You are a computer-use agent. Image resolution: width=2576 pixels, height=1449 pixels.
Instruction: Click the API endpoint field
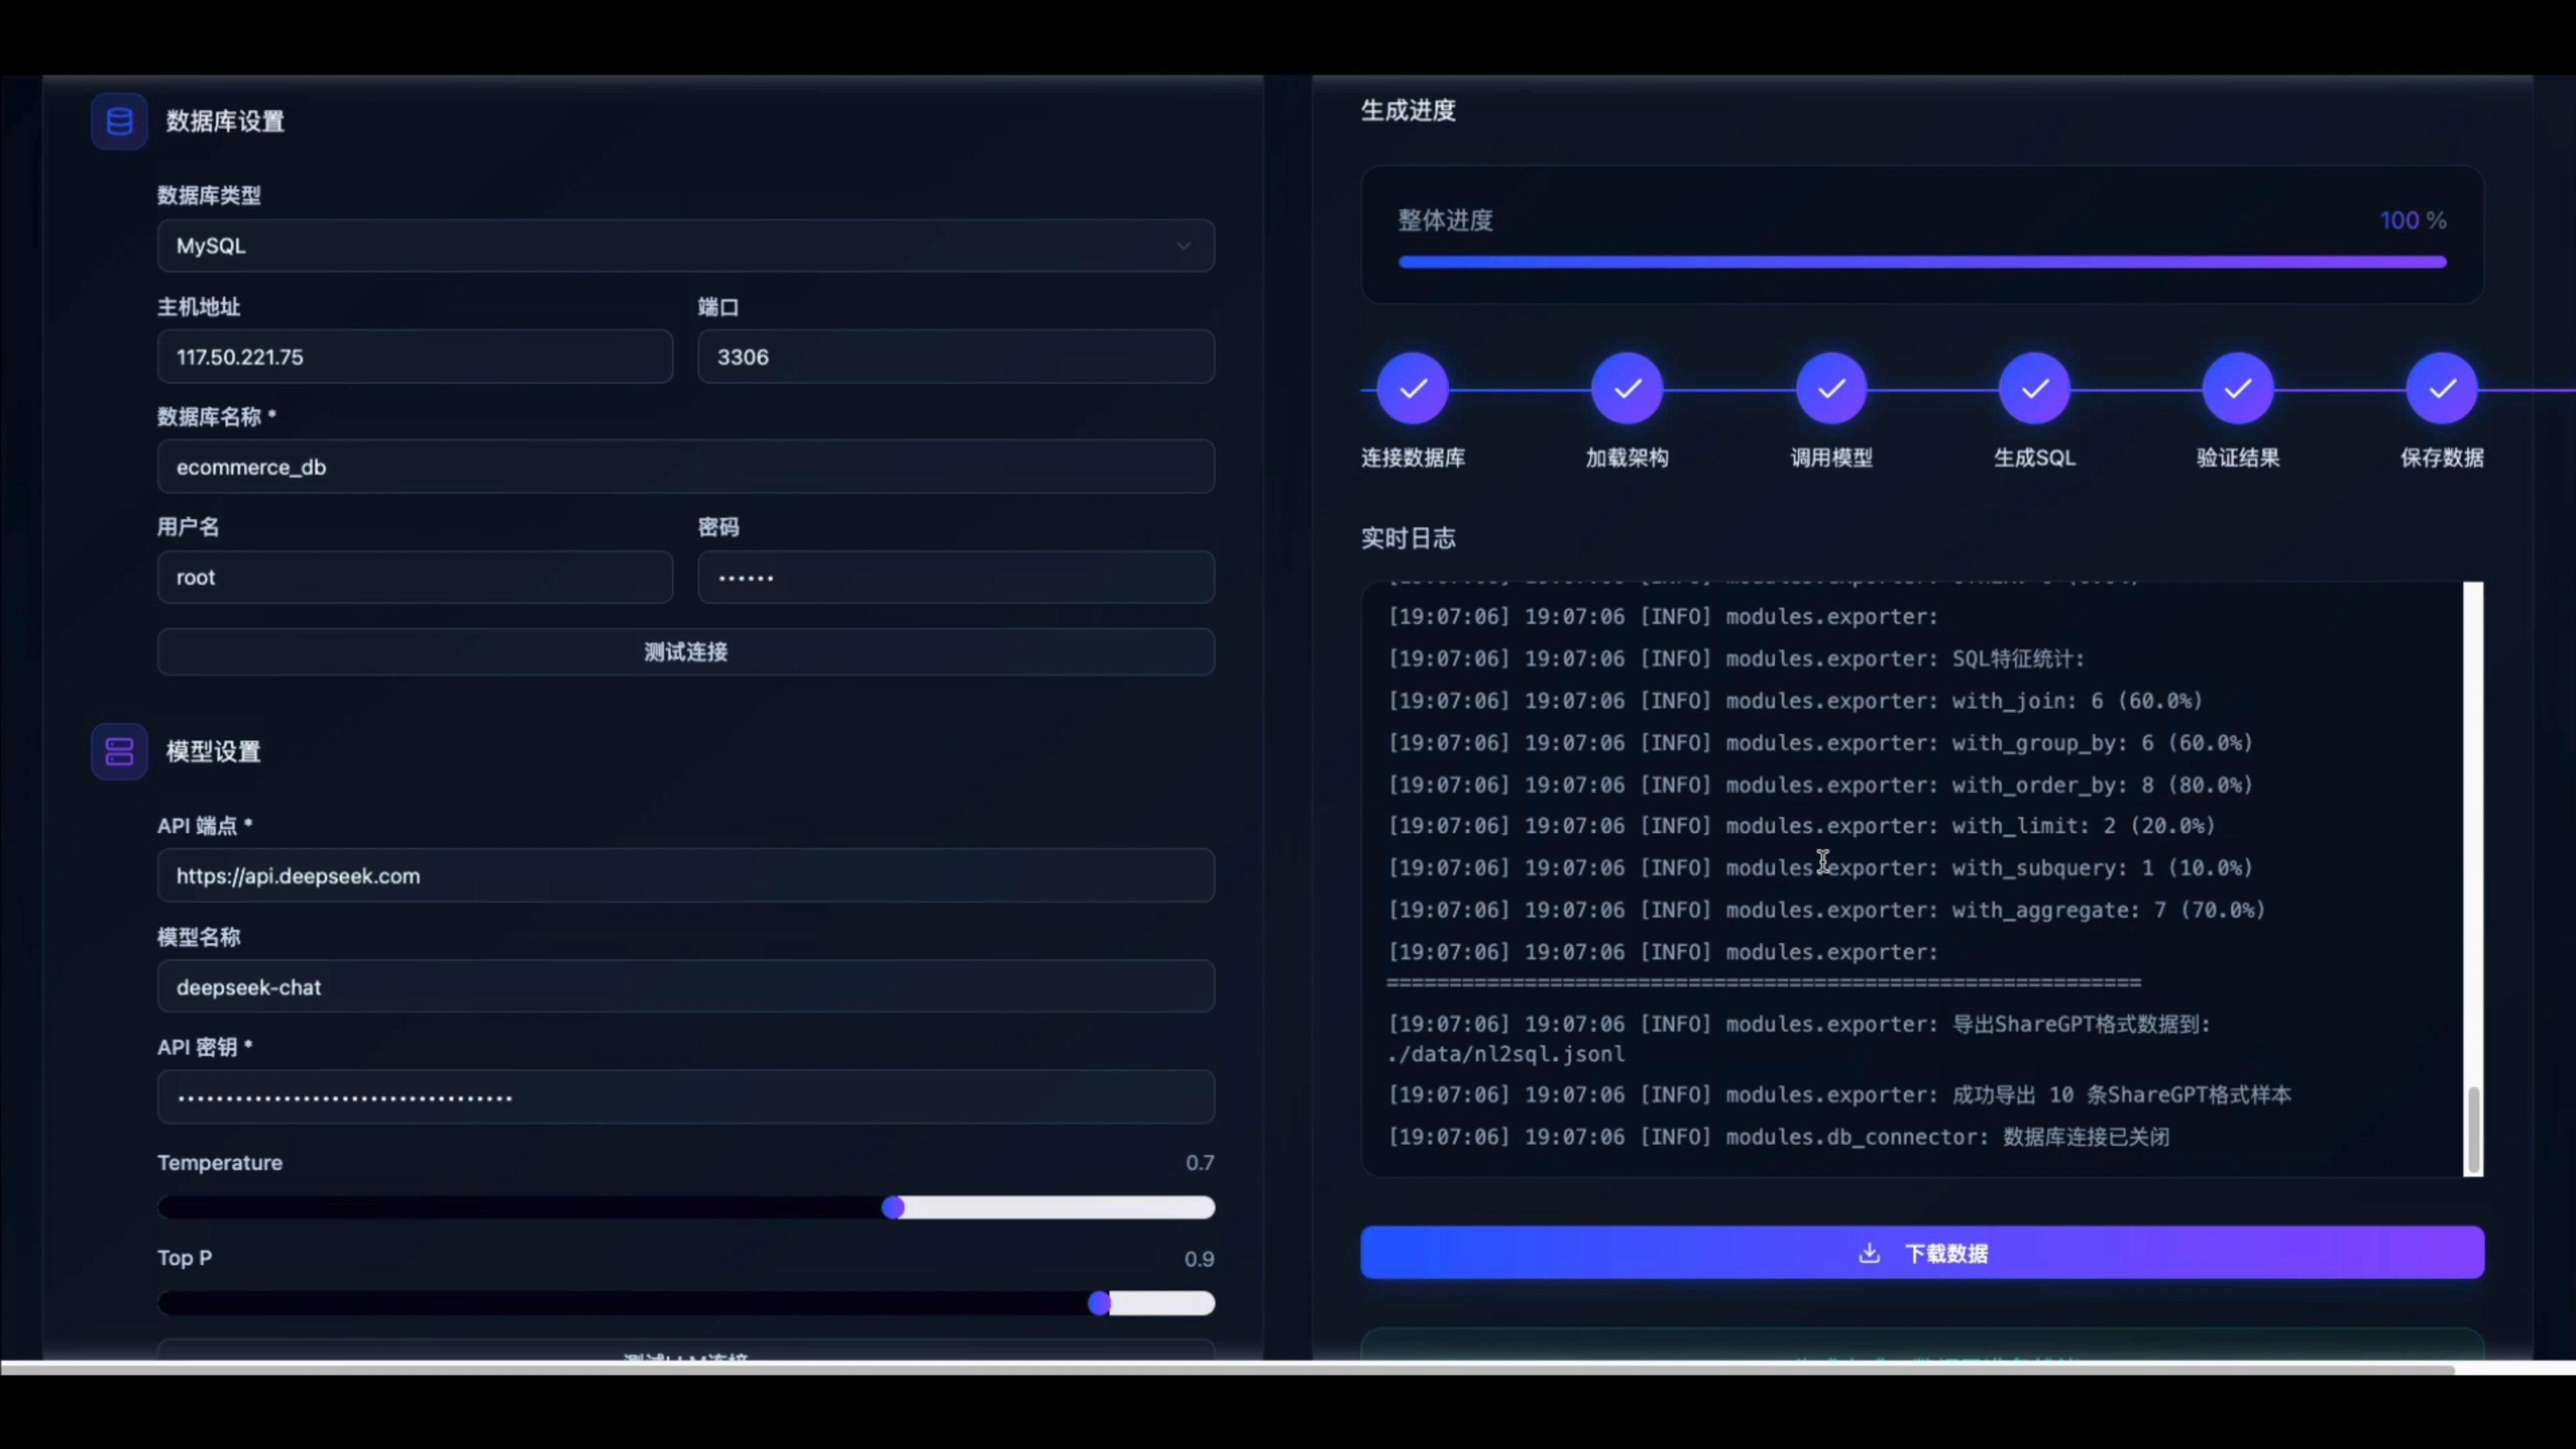pos(685,876)
